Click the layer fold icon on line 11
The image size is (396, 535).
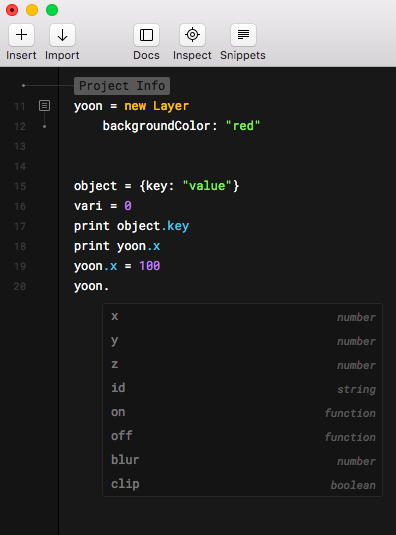coord(44,106)
